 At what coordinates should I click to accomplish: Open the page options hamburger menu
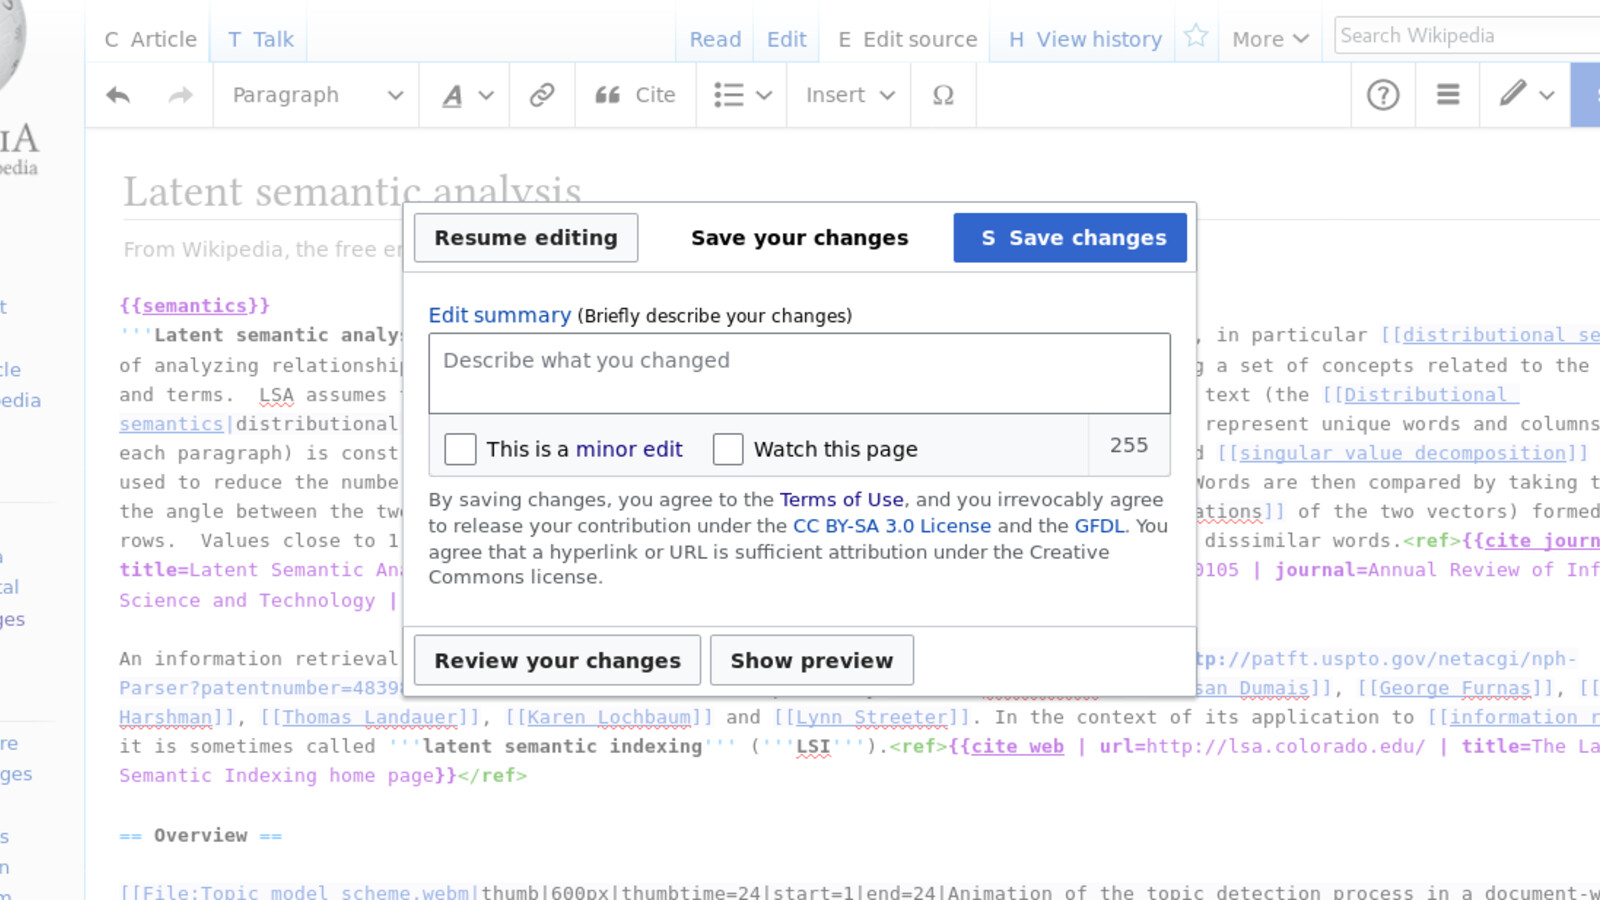pyautogui.click(x=1446, y=95)
